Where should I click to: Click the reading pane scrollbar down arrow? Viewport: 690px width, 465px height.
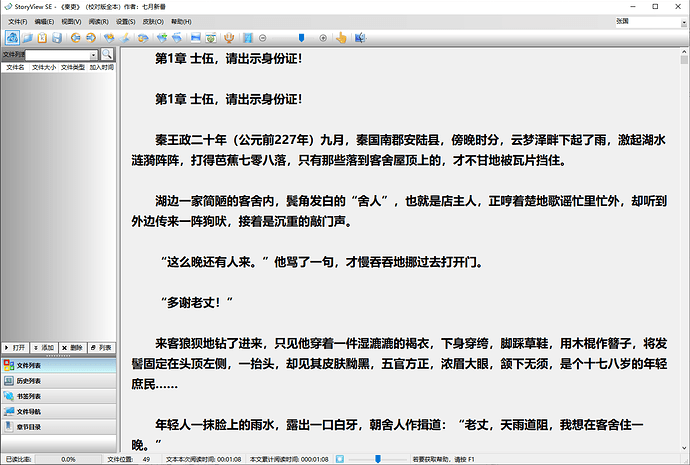point(683,448)
